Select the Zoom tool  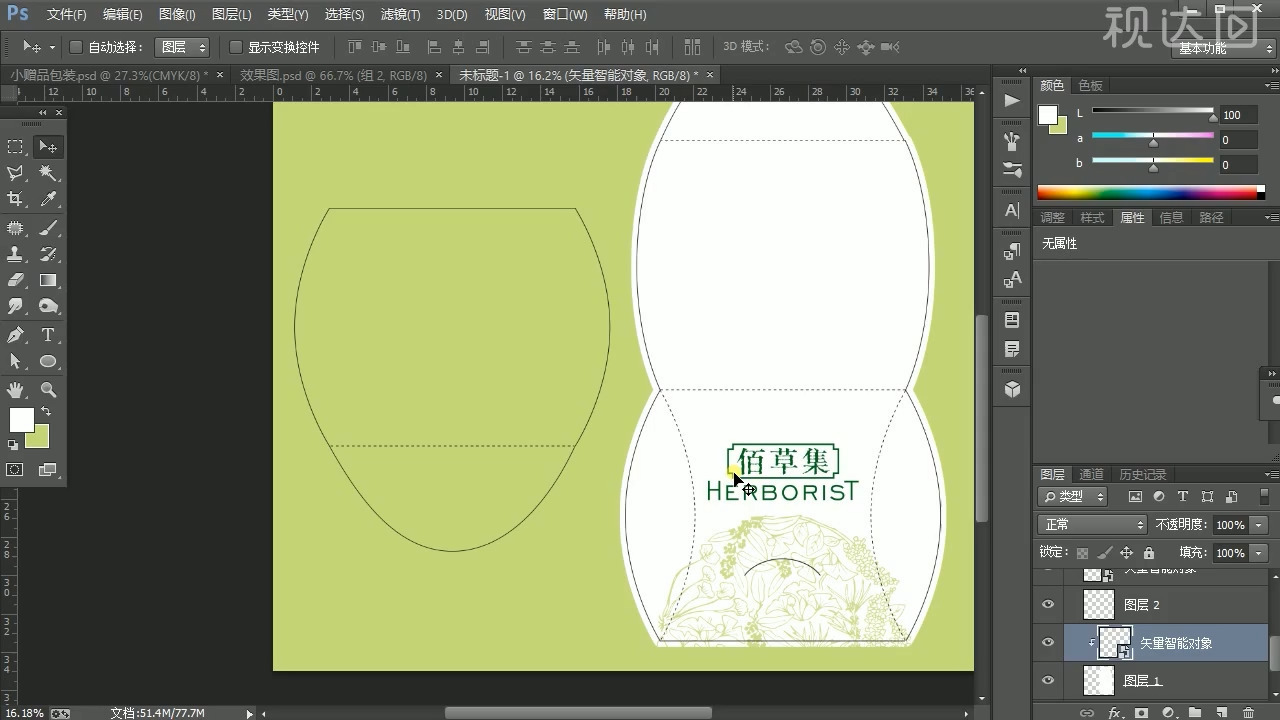(48, 389)
